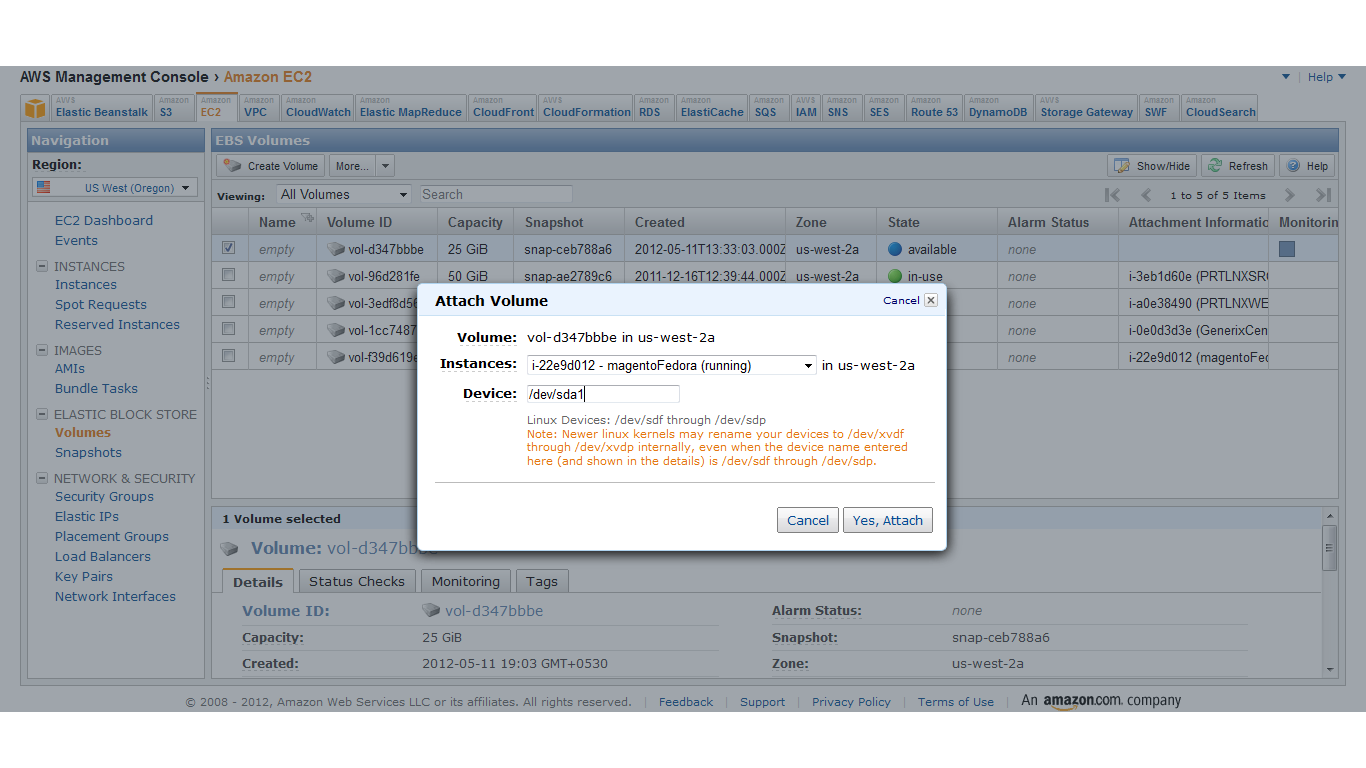Click the Device input field
This screenshot has width=1366, height=768.
coord(603,394)
